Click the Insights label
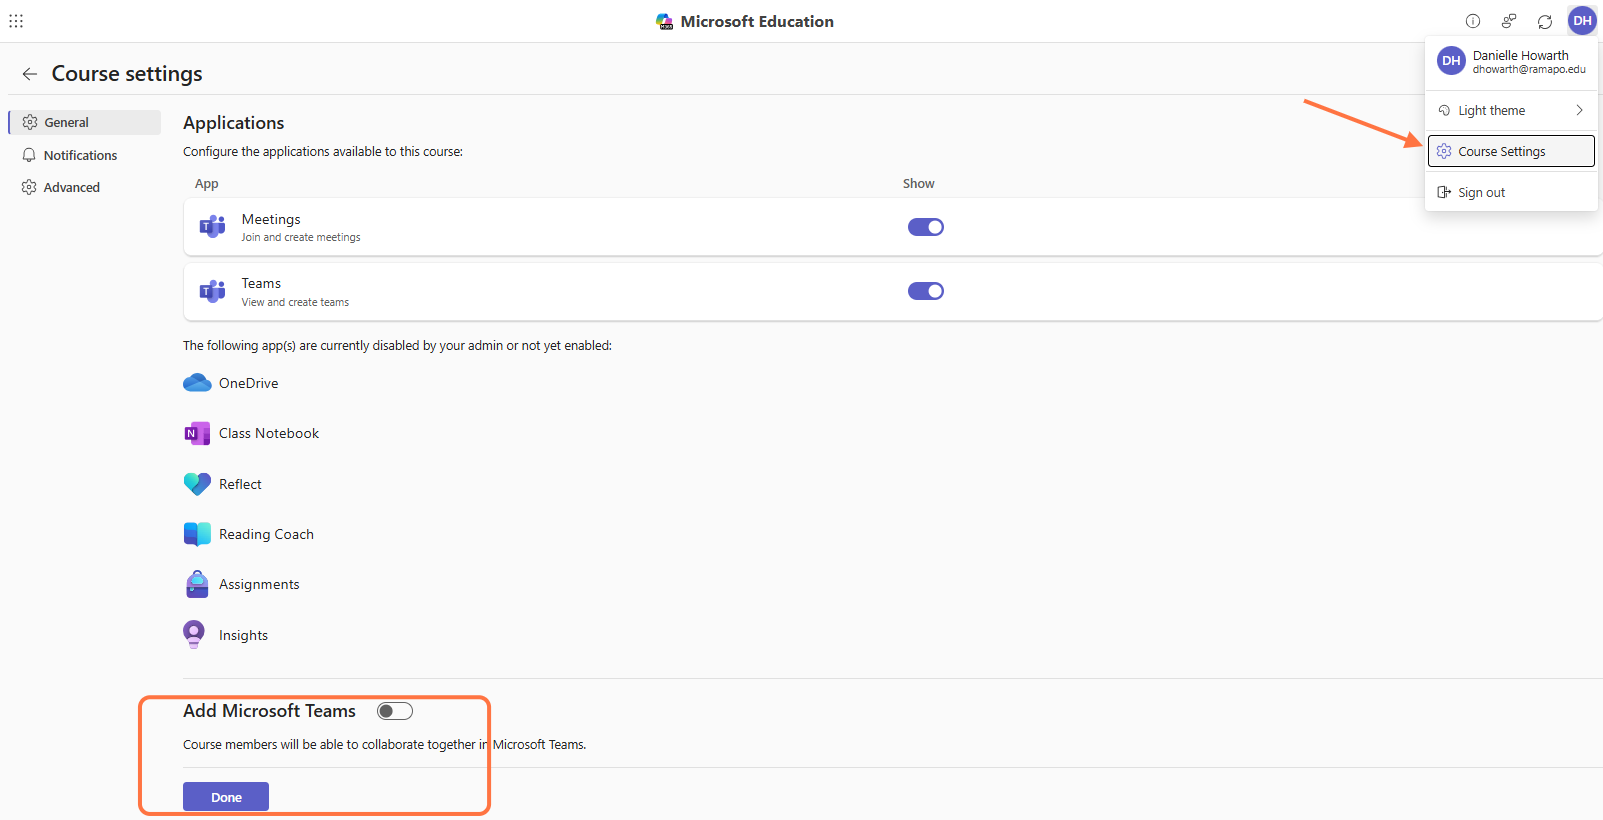Viewport: 1603px width, 820px height. (x=243, y=635)
